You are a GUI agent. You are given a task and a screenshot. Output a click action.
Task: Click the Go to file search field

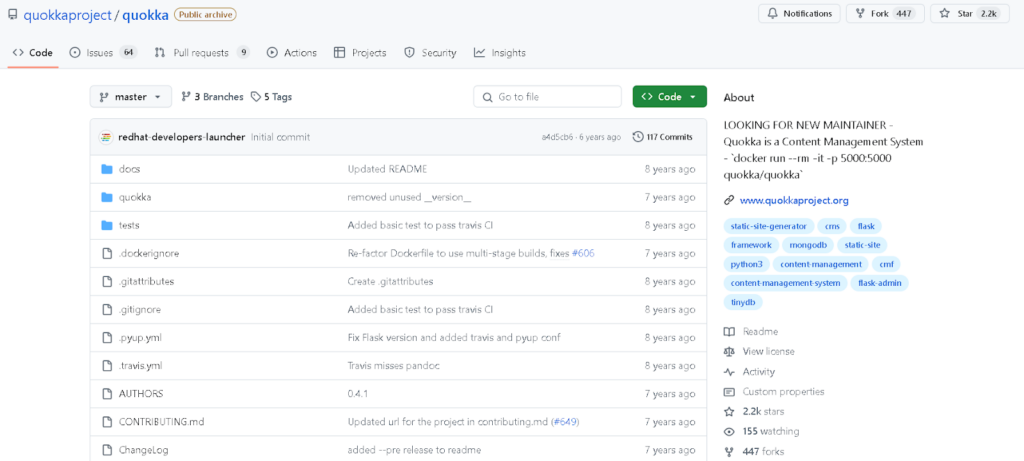coord(547,97)
